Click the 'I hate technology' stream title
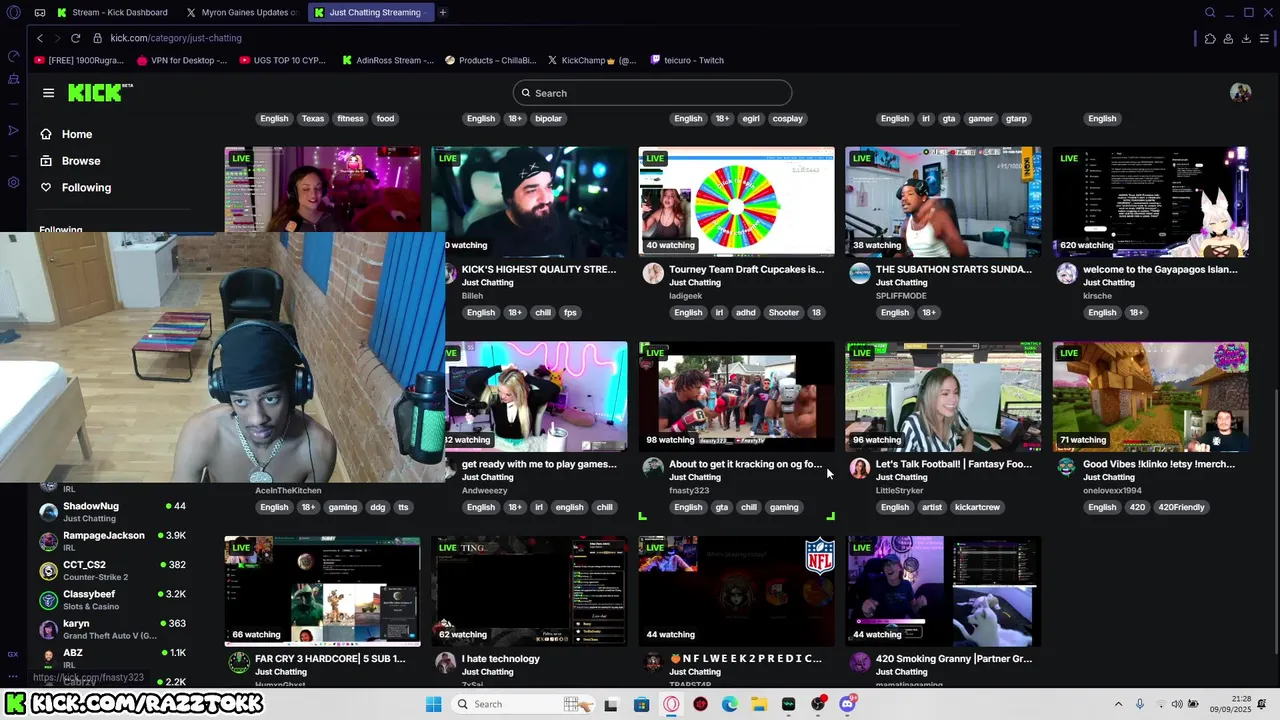The width and height of the screenshot is (1280, 720). pyautogui.click(x=501, y=659)
